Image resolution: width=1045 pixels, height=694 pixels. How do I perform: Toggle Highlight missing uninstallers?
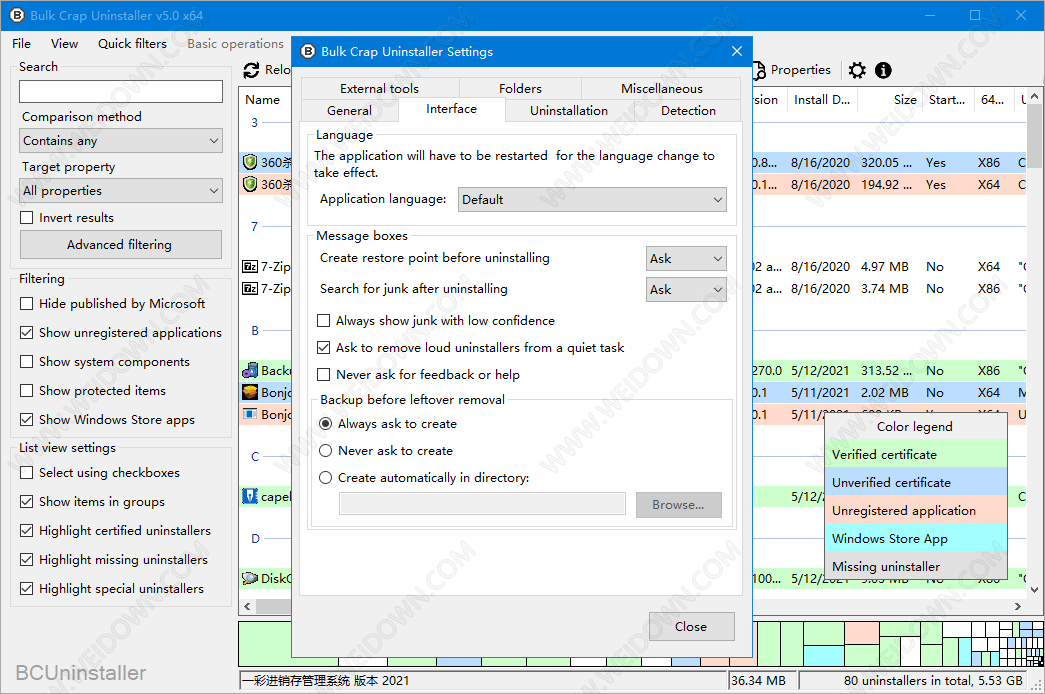tap(27, 559)
